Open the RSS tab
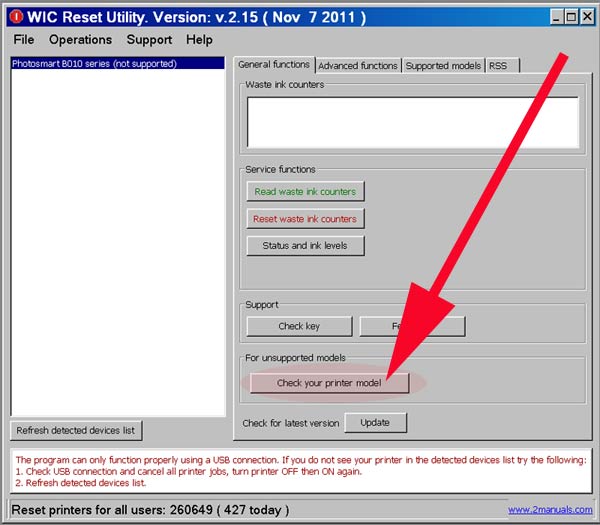 point(498,66)
